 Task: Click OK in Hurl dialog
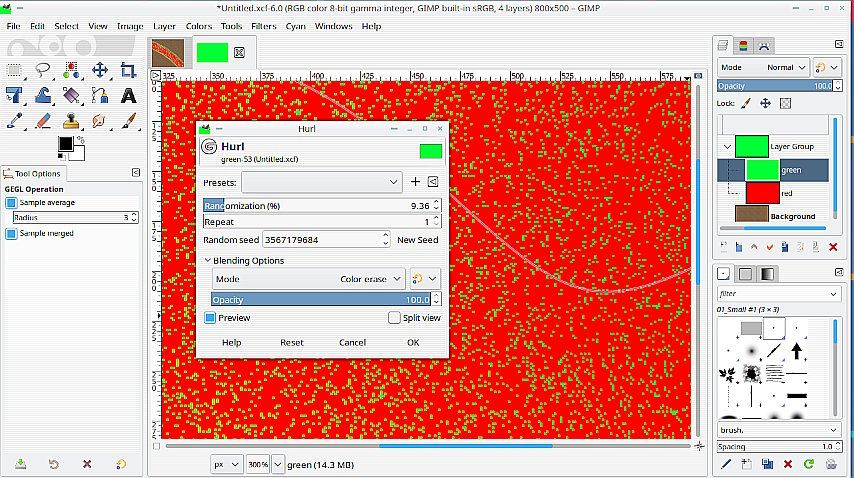tap(413, 342)
